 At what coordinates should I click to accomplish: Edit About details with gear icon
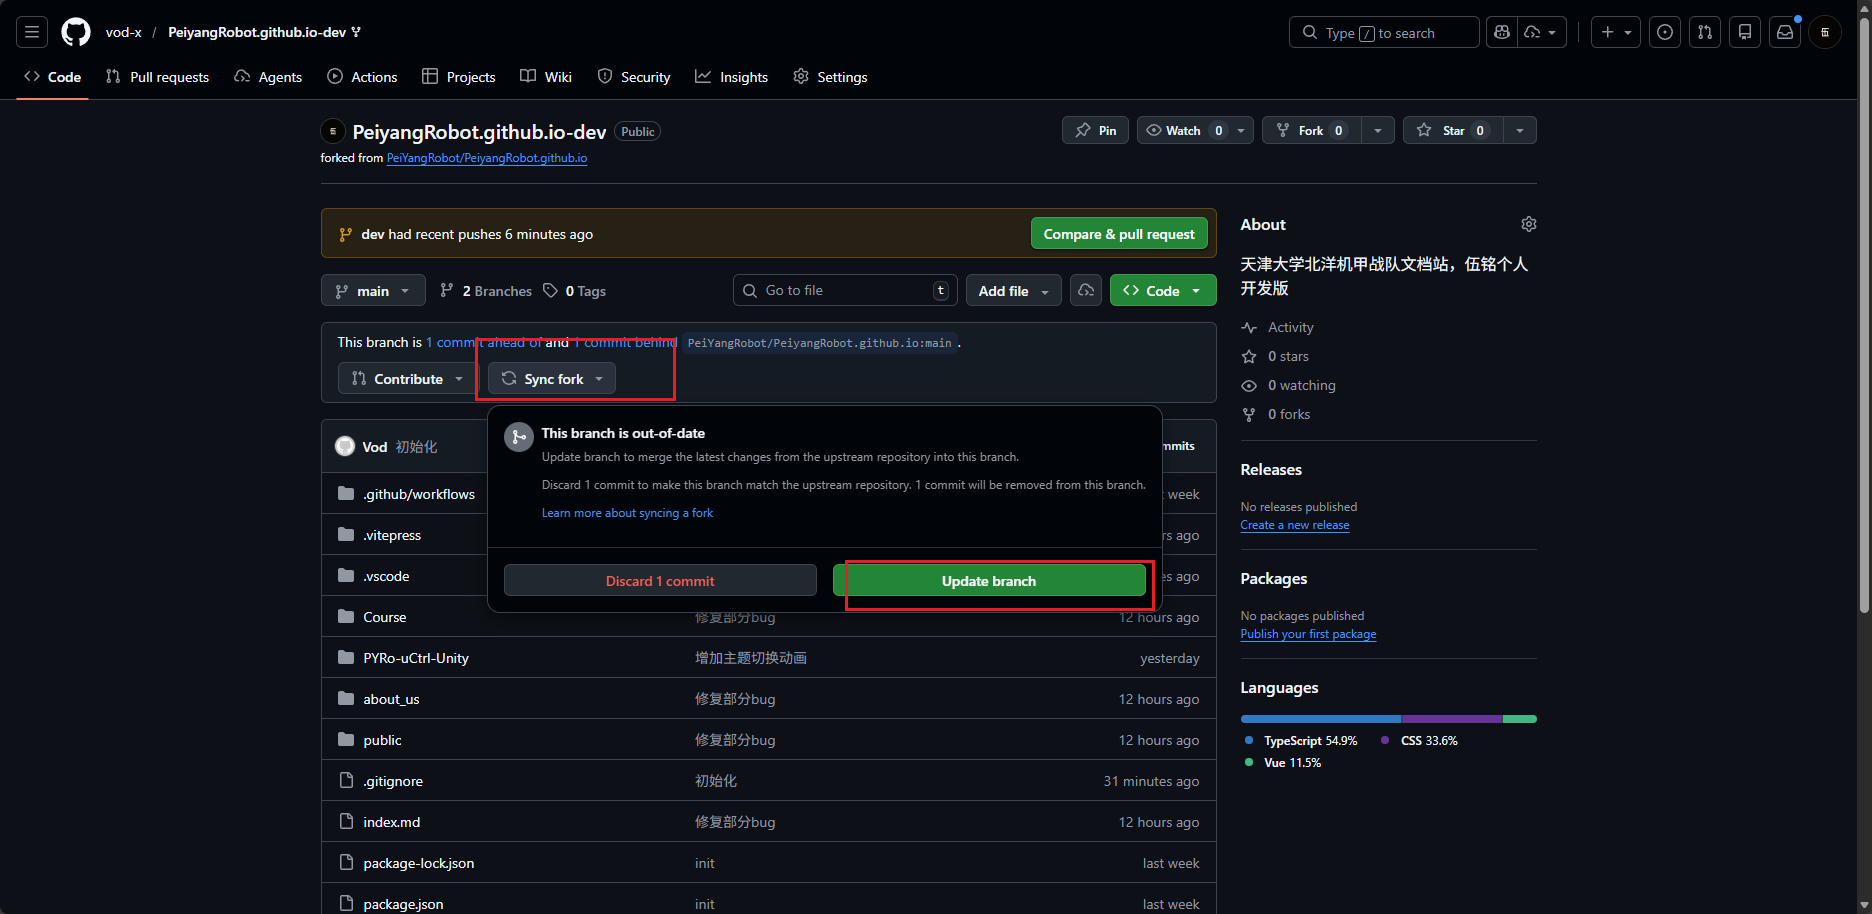pyautogui.click(x=1528, y=224)
